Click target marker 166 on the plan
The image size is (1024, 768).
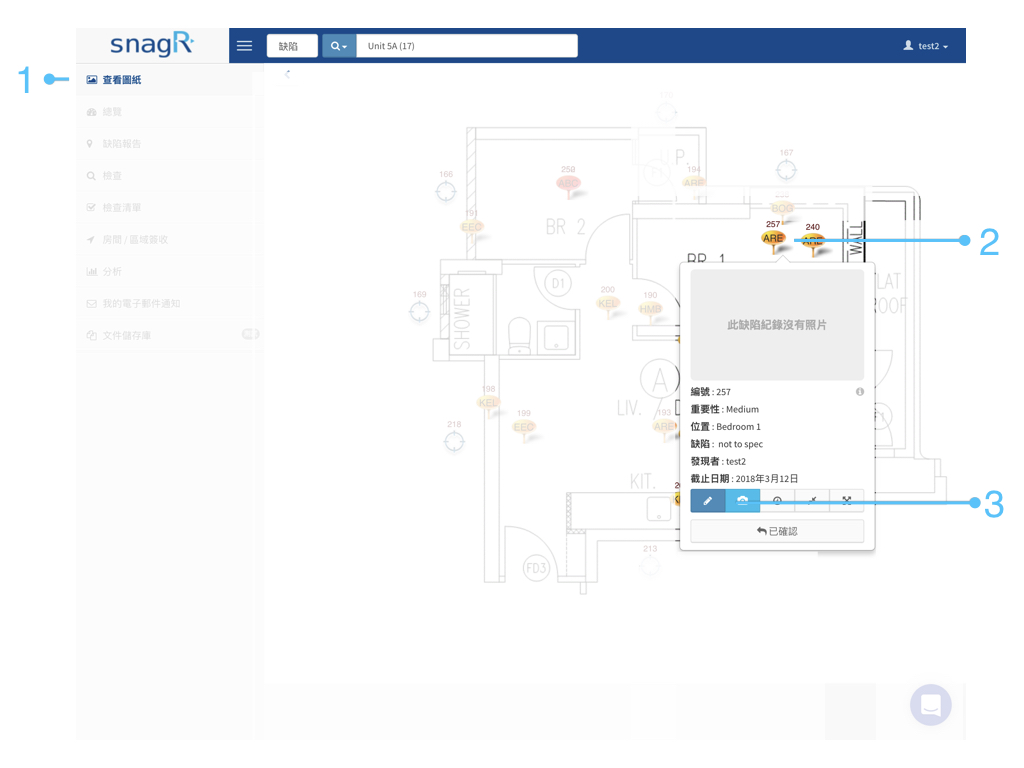446,191
